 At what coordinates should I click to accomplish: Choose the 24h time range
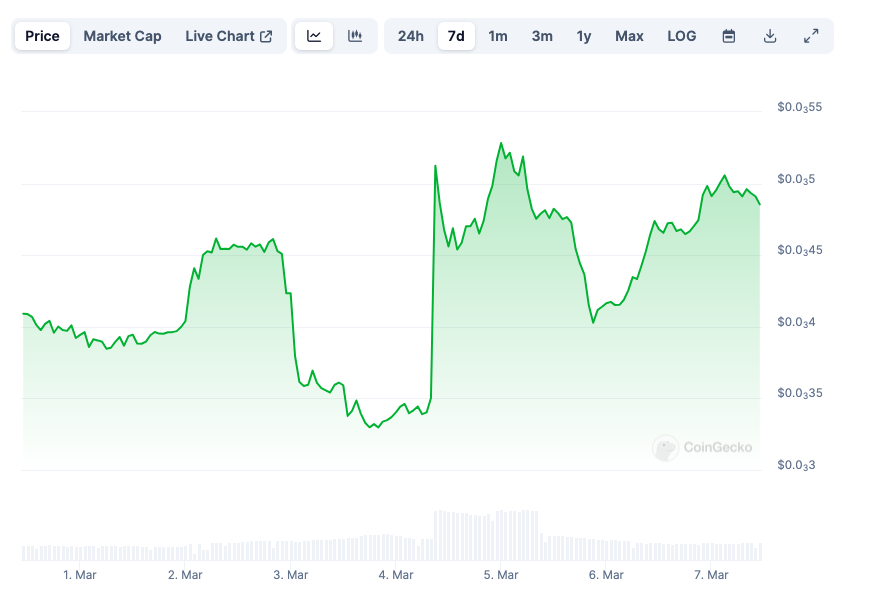[x=410, y=36]
